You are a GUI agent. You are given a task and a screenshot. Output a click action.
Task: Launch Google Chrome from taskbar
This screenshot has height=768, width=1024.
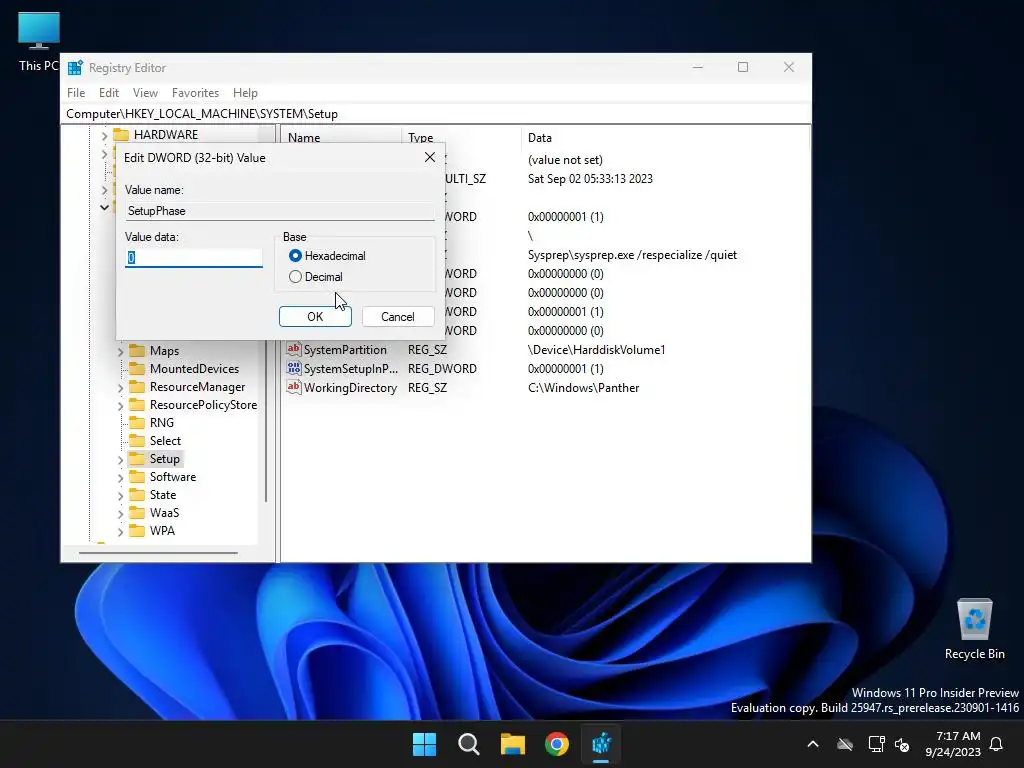coord(557,744)
